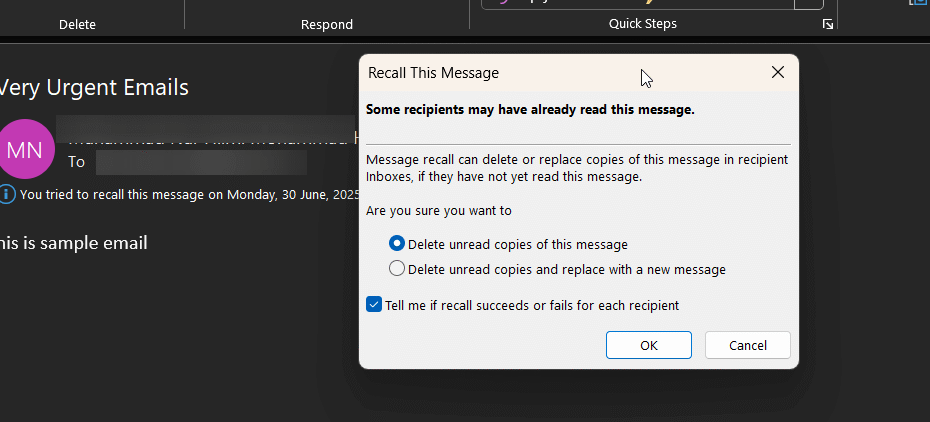Click the Respond group label

pyautogui.click(x=327, y=24)
